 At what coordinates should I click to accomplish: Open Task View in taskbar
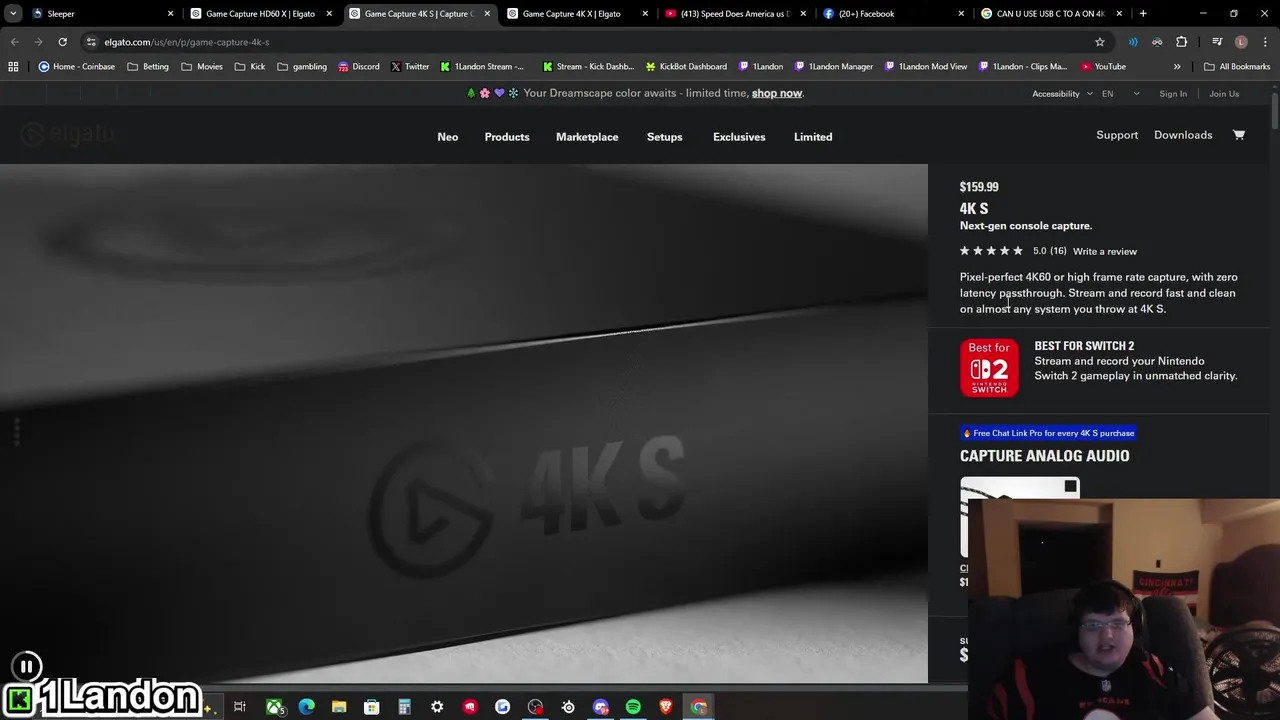coord(240,707)
